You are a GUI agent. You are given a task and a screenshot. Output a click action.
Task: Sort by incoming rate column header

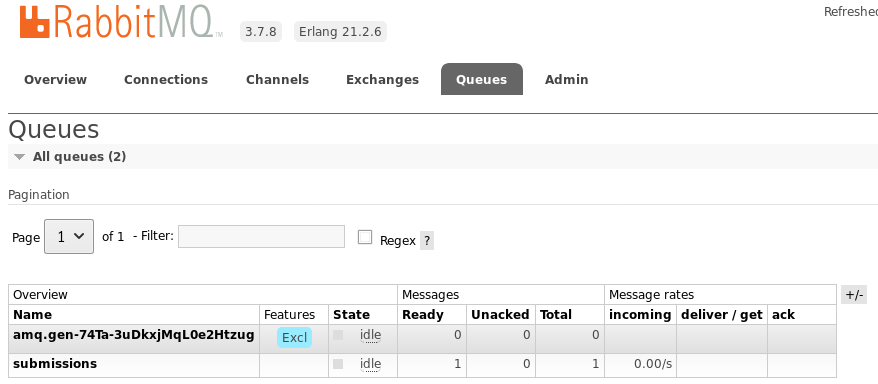pyautogui.click(x=640, y=315)
